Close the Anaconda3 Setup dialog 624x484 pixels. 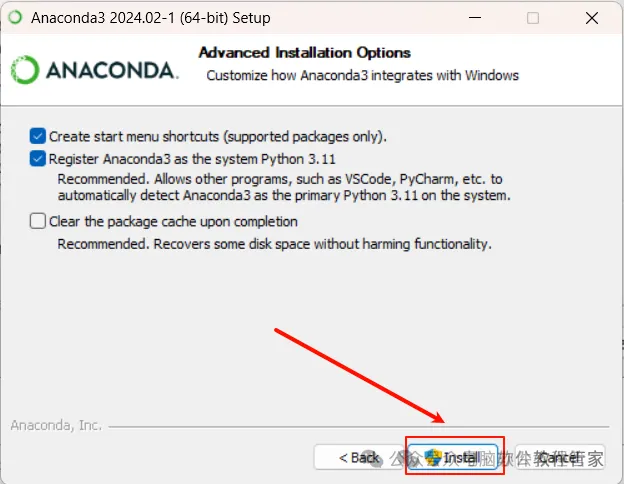click(x=592, y=18)
